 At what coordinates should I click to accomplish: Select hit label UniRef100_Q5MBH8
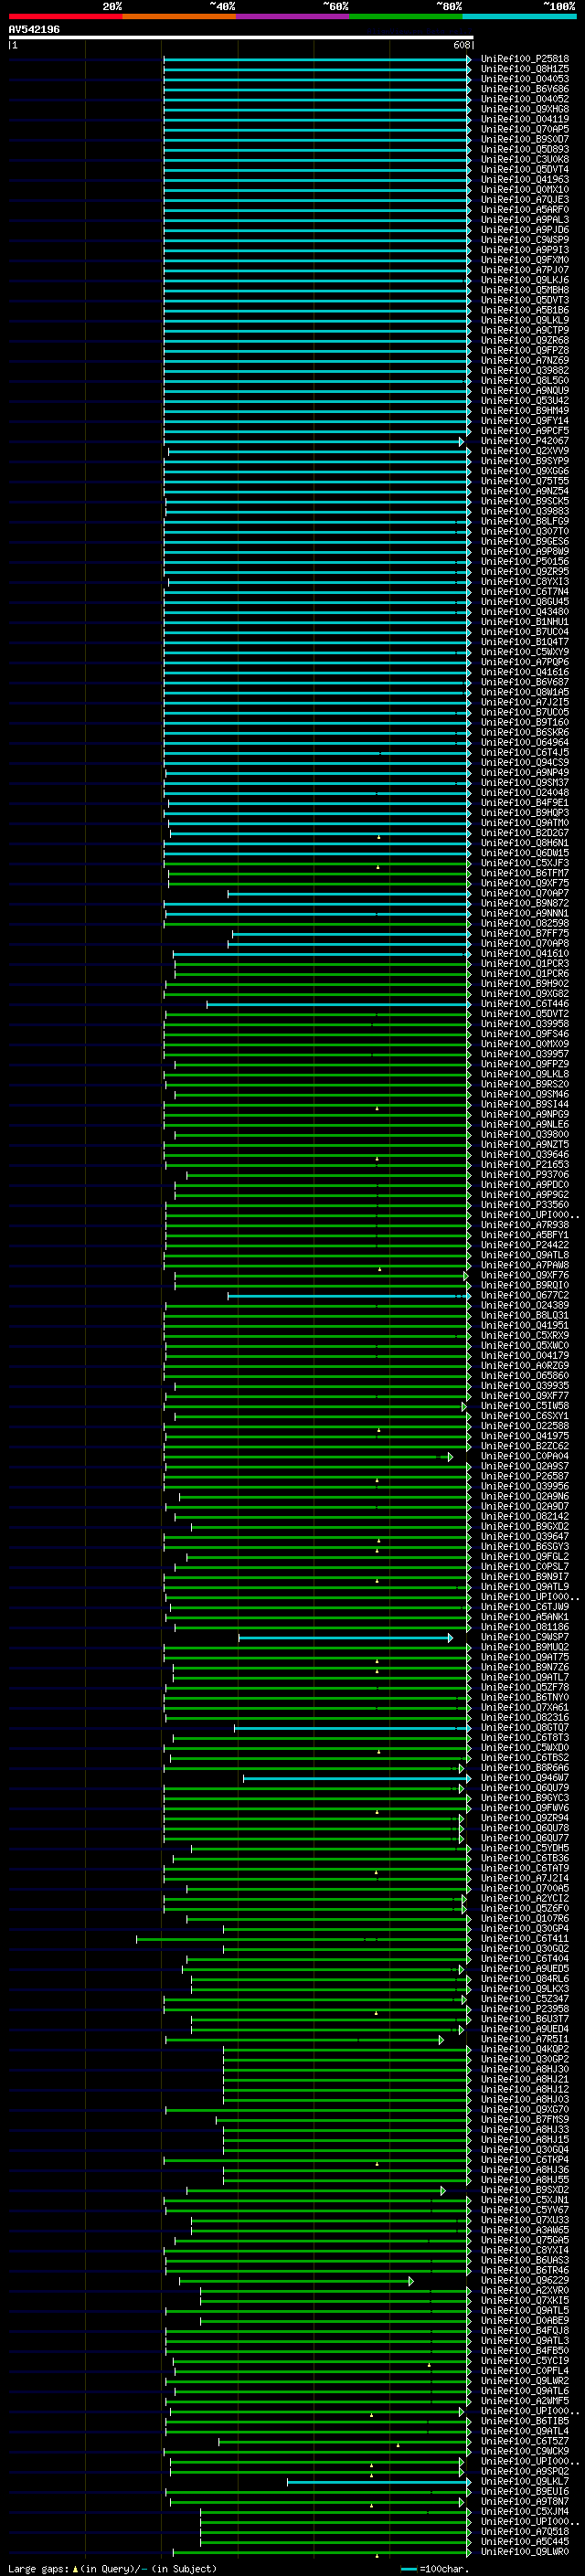(x=524, y=290)
